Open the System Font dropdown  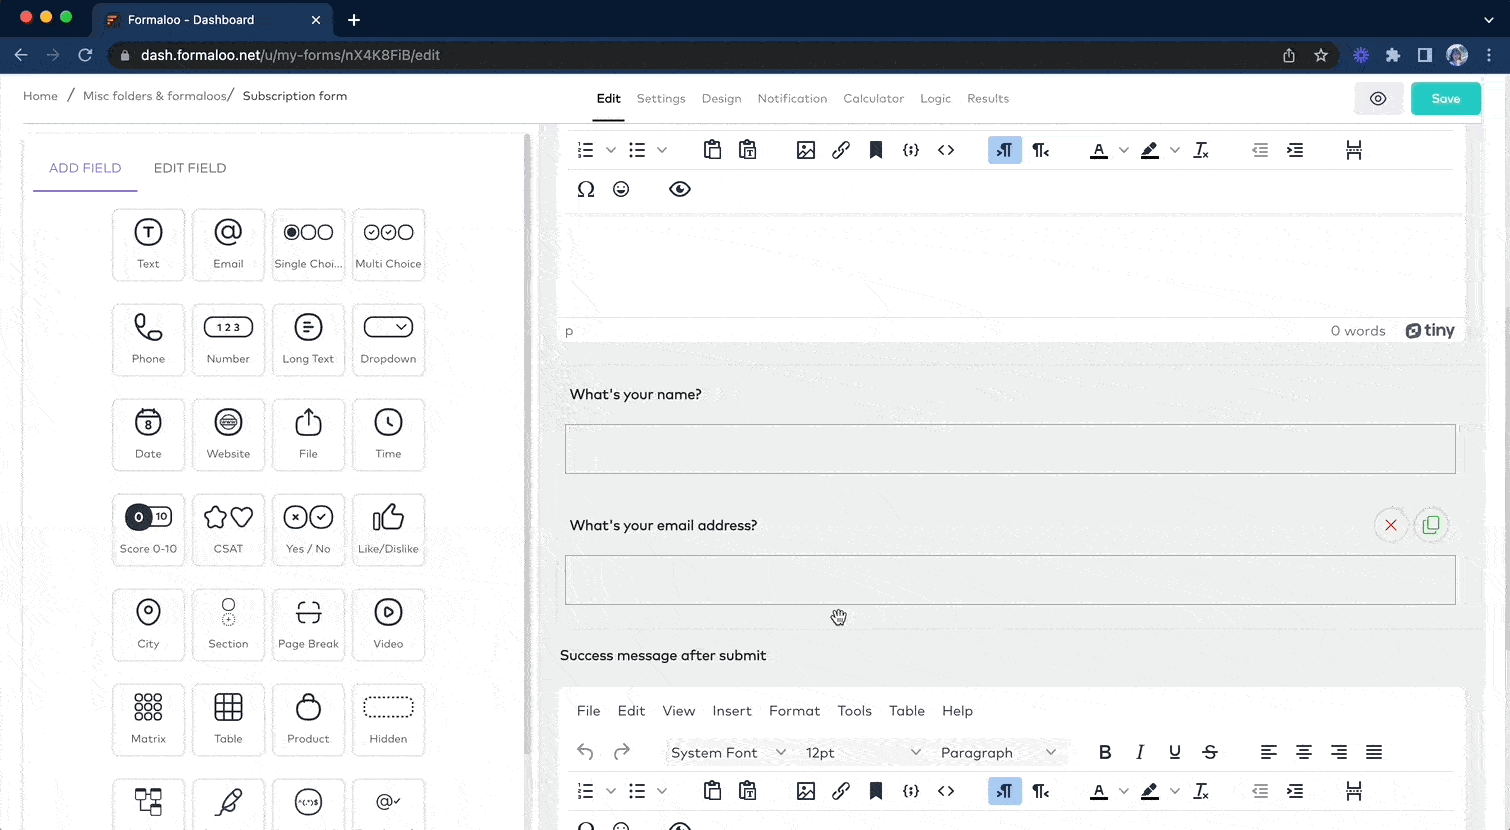coord(727,752)
